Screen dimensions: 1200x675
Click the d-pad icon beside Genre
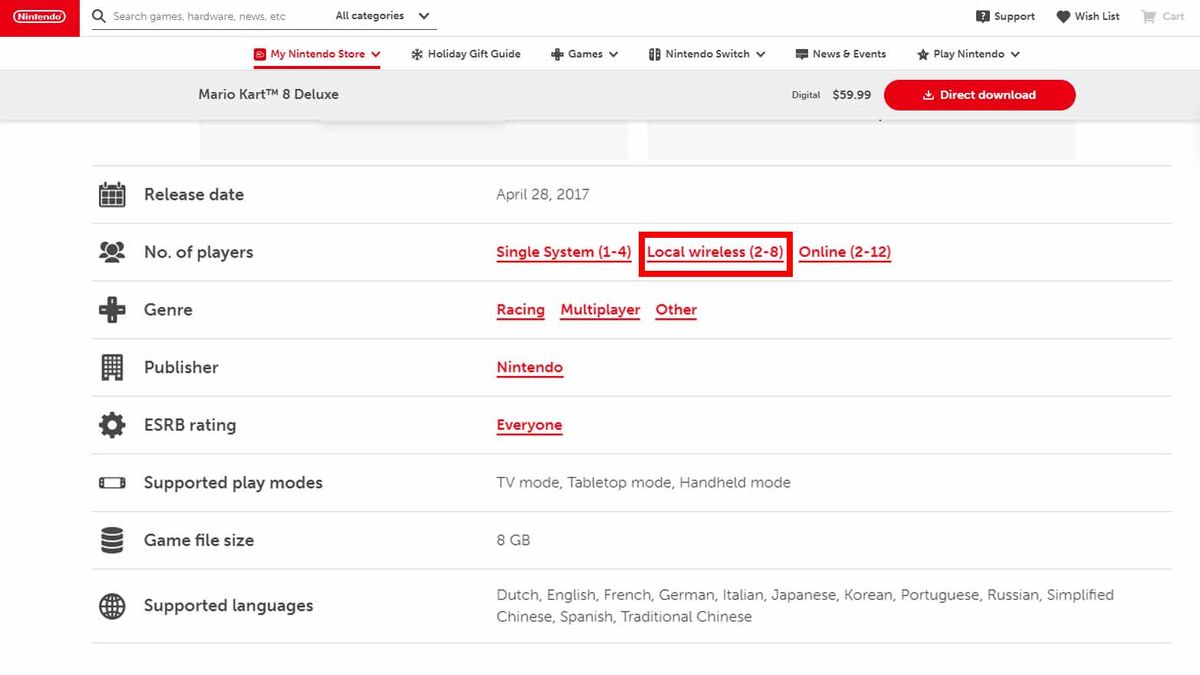click(110, 309)
